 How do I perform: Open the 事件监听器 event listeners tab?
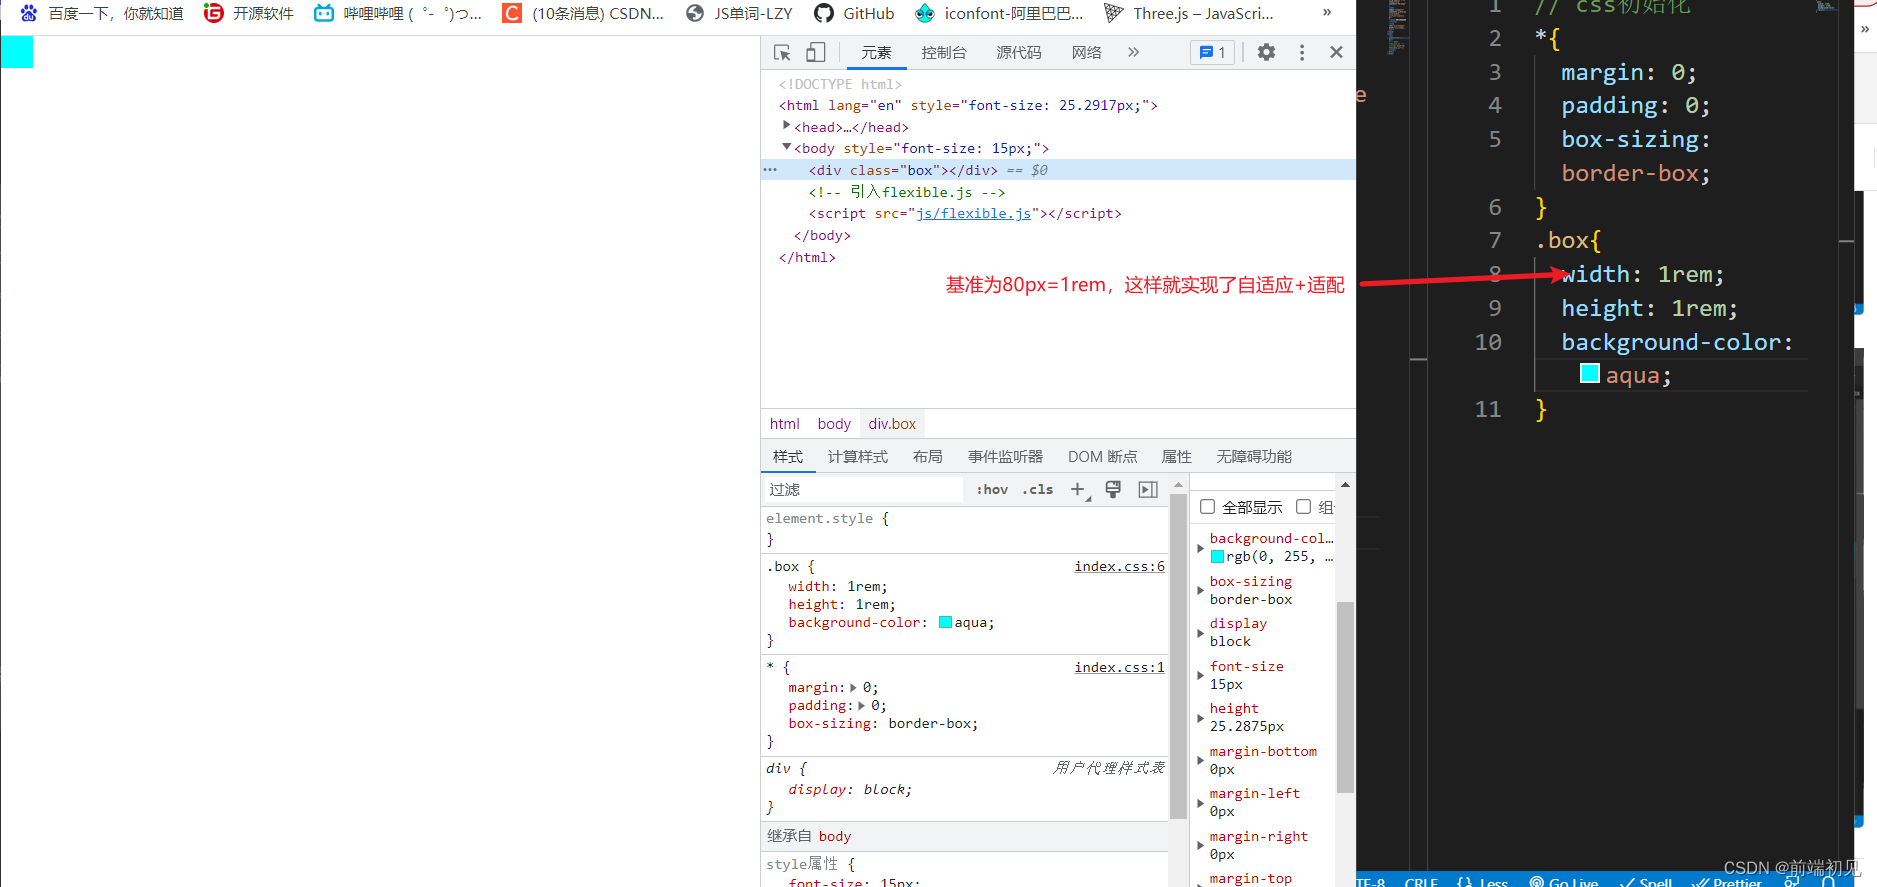(x=1005, y=457)
